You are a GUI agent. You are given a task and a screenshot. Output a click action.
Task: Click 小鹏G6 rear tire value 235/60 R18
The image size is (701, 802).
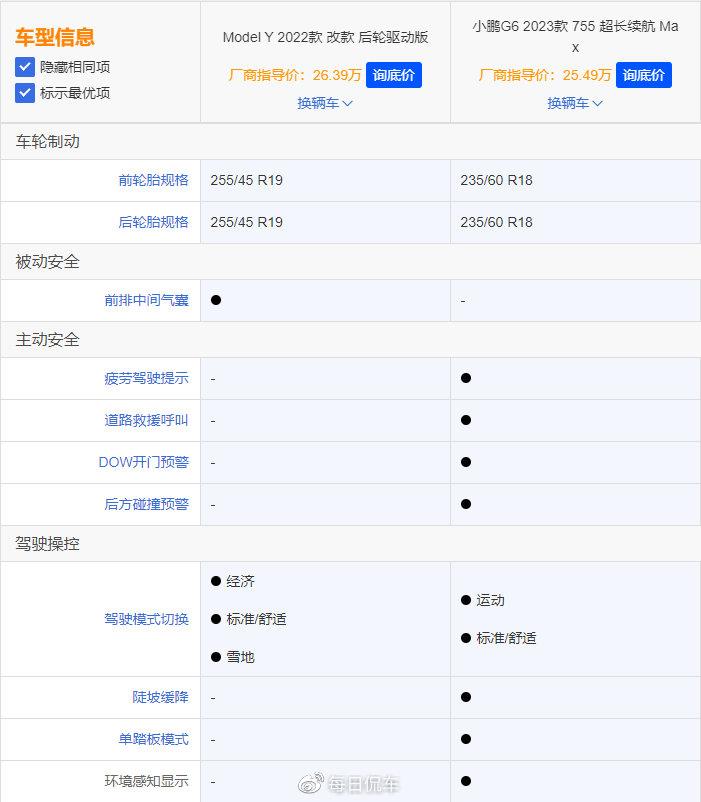pos(496,222)
